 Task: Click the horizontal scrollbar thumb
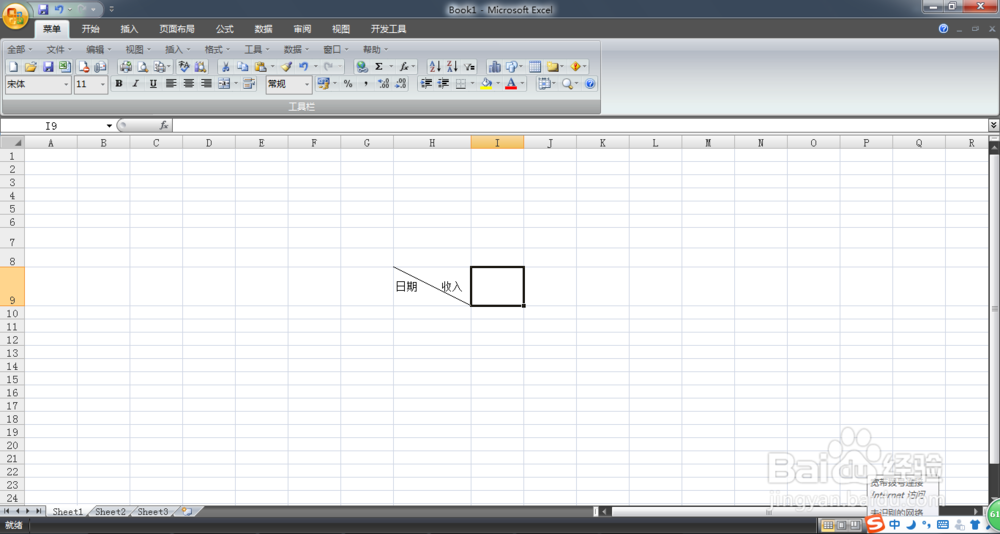tap(770, 512)
